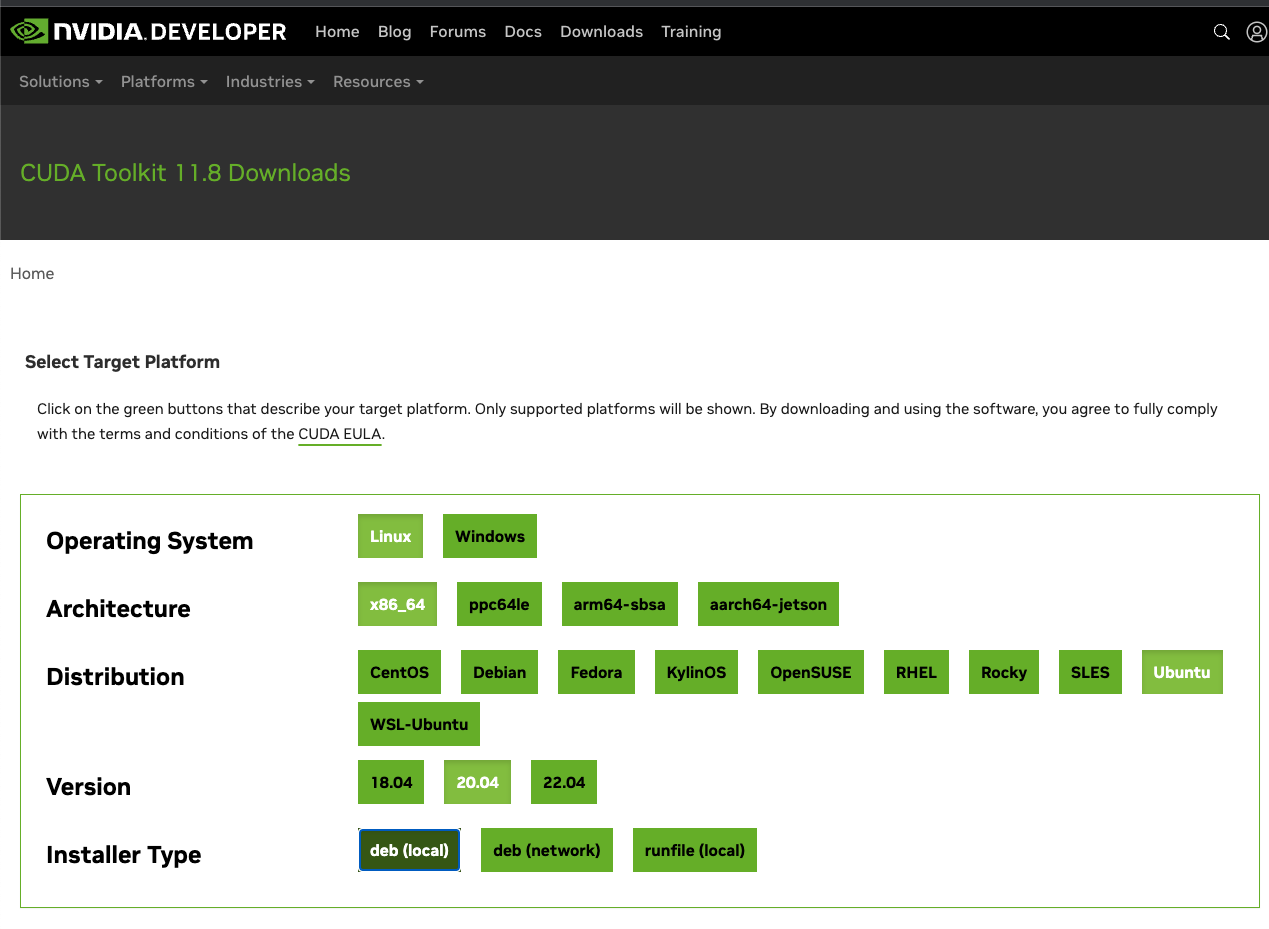Select Fedora distribution
The image size is (1269, 929).
[596, 672]
